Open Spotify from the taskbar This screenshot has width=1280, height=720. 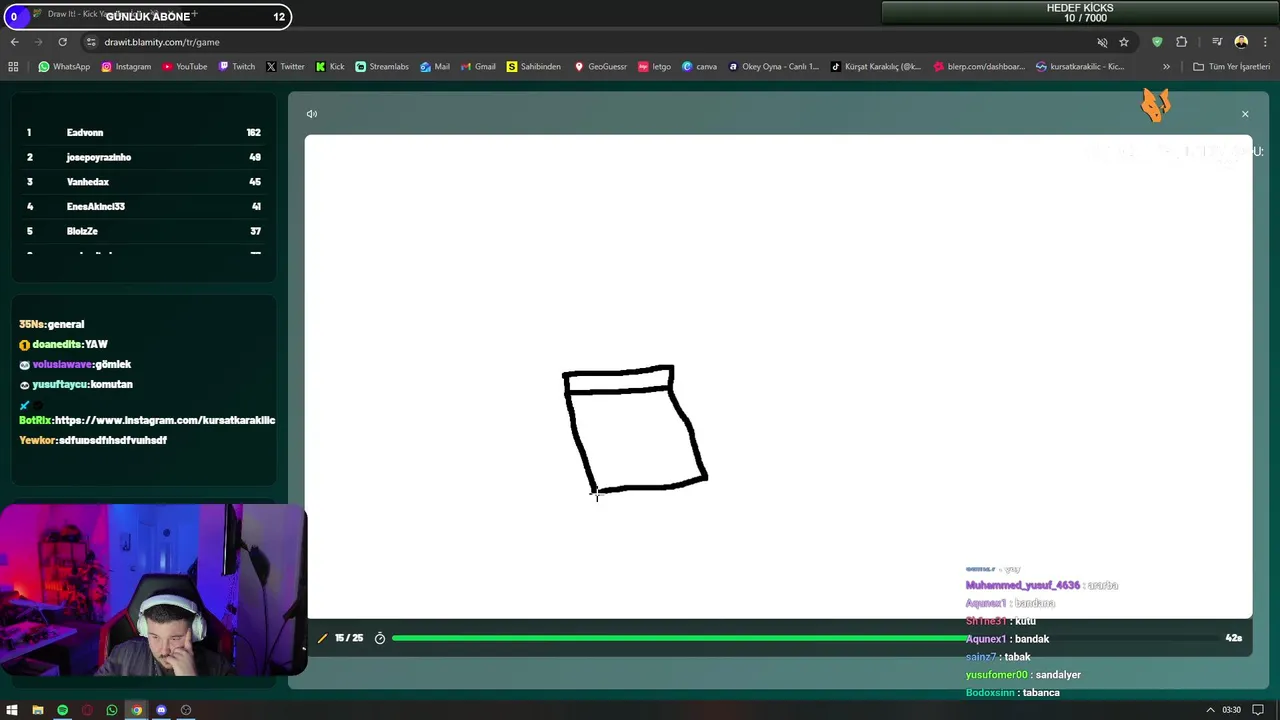click(62, 710)
